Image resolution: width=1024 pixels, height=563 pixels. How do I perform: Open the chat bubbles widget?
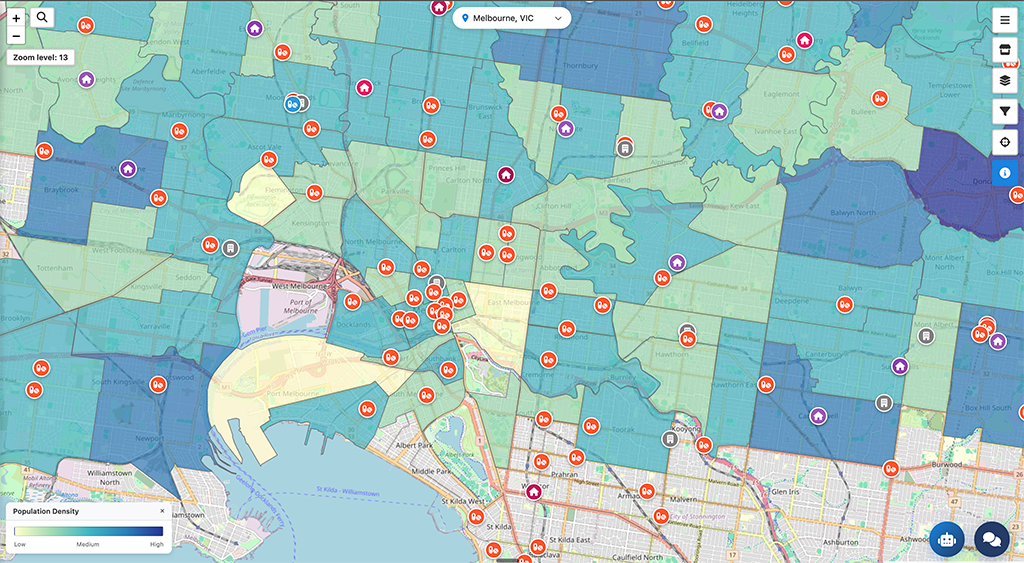coord(991,539)
